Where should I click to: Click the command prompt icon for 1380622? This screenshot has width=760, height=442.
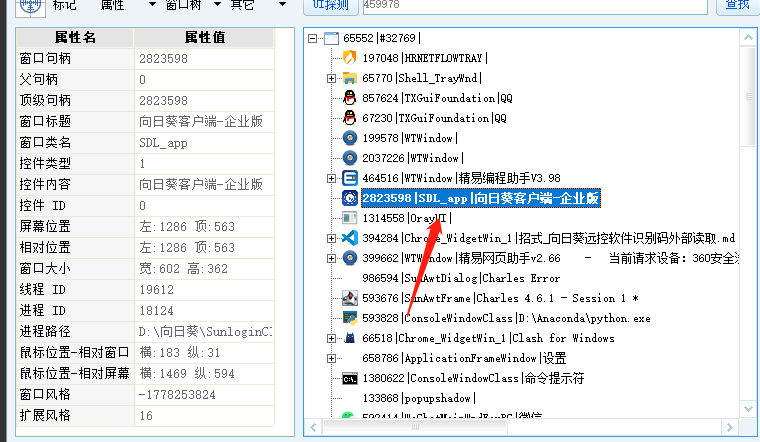pos(349,379)
